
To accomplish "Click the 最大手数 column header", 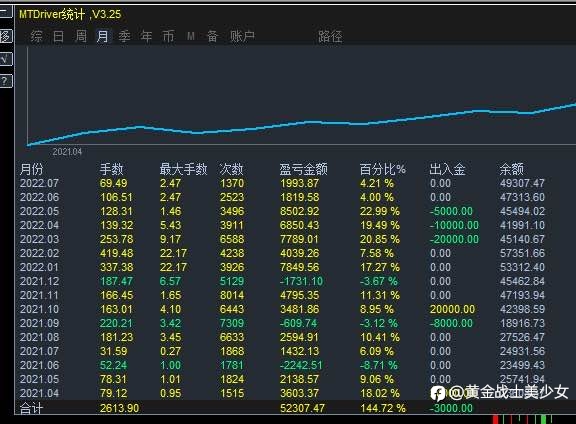I will click(183, 169).
